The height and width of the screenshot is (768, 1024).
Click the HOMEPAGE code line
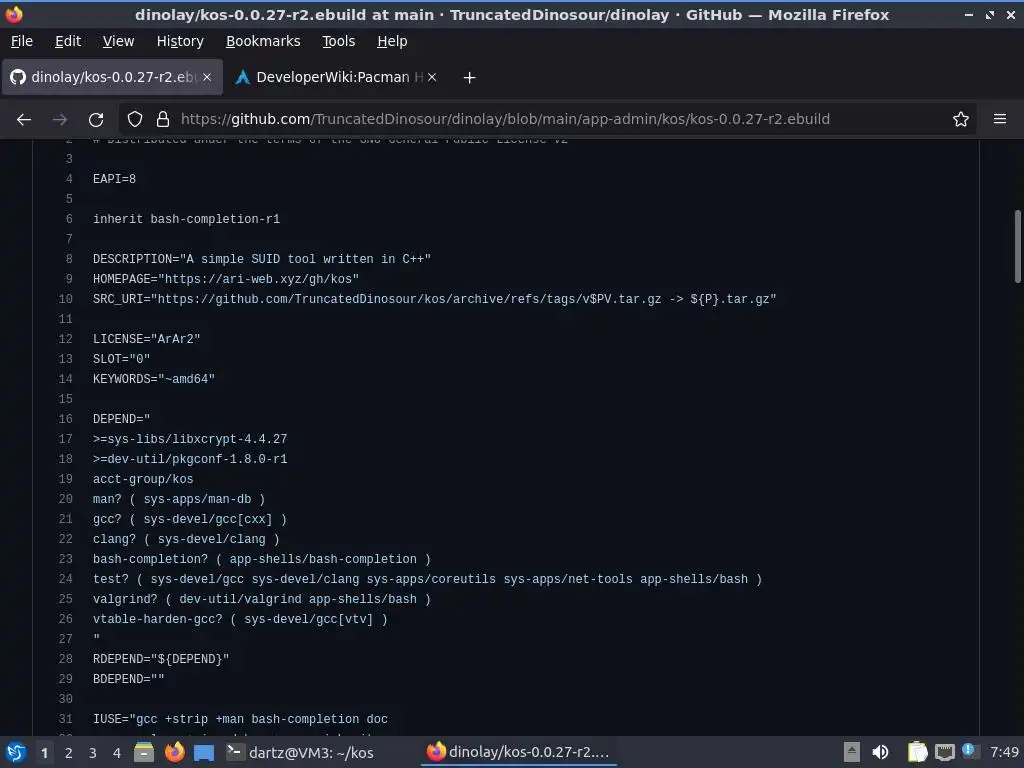click(x=226, y=279)
